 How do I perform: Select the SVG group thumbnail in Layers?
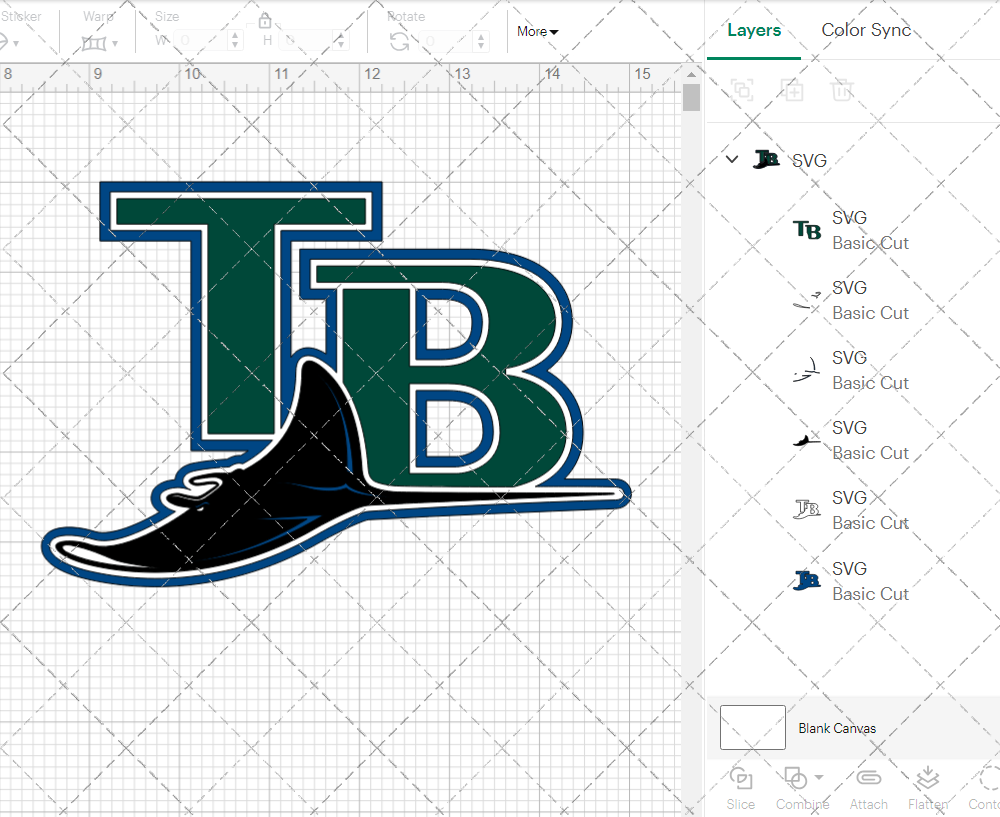[x=766, y=159]
